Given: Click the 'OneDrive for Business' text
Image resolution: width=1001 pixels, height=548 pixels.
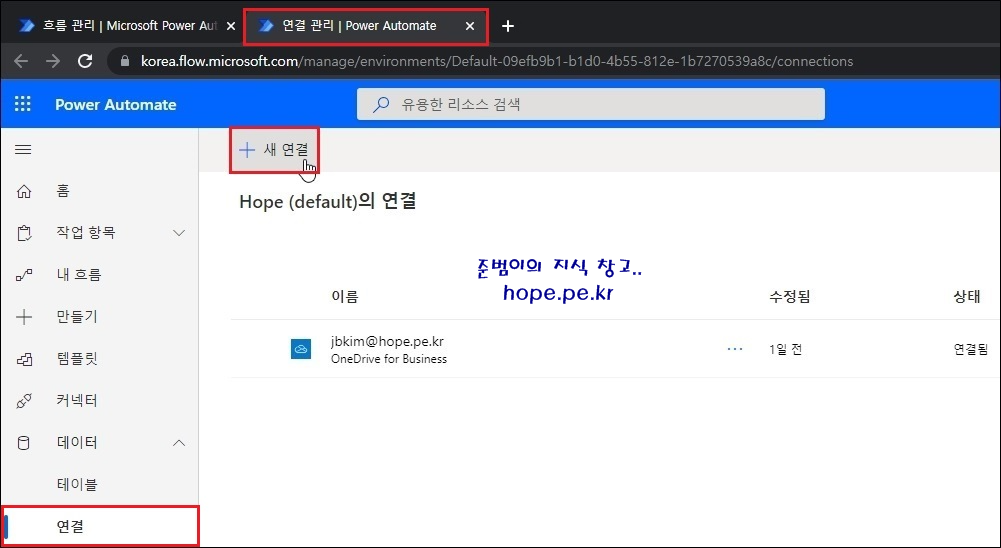Looking at the screenshot, I should (389, 359).
